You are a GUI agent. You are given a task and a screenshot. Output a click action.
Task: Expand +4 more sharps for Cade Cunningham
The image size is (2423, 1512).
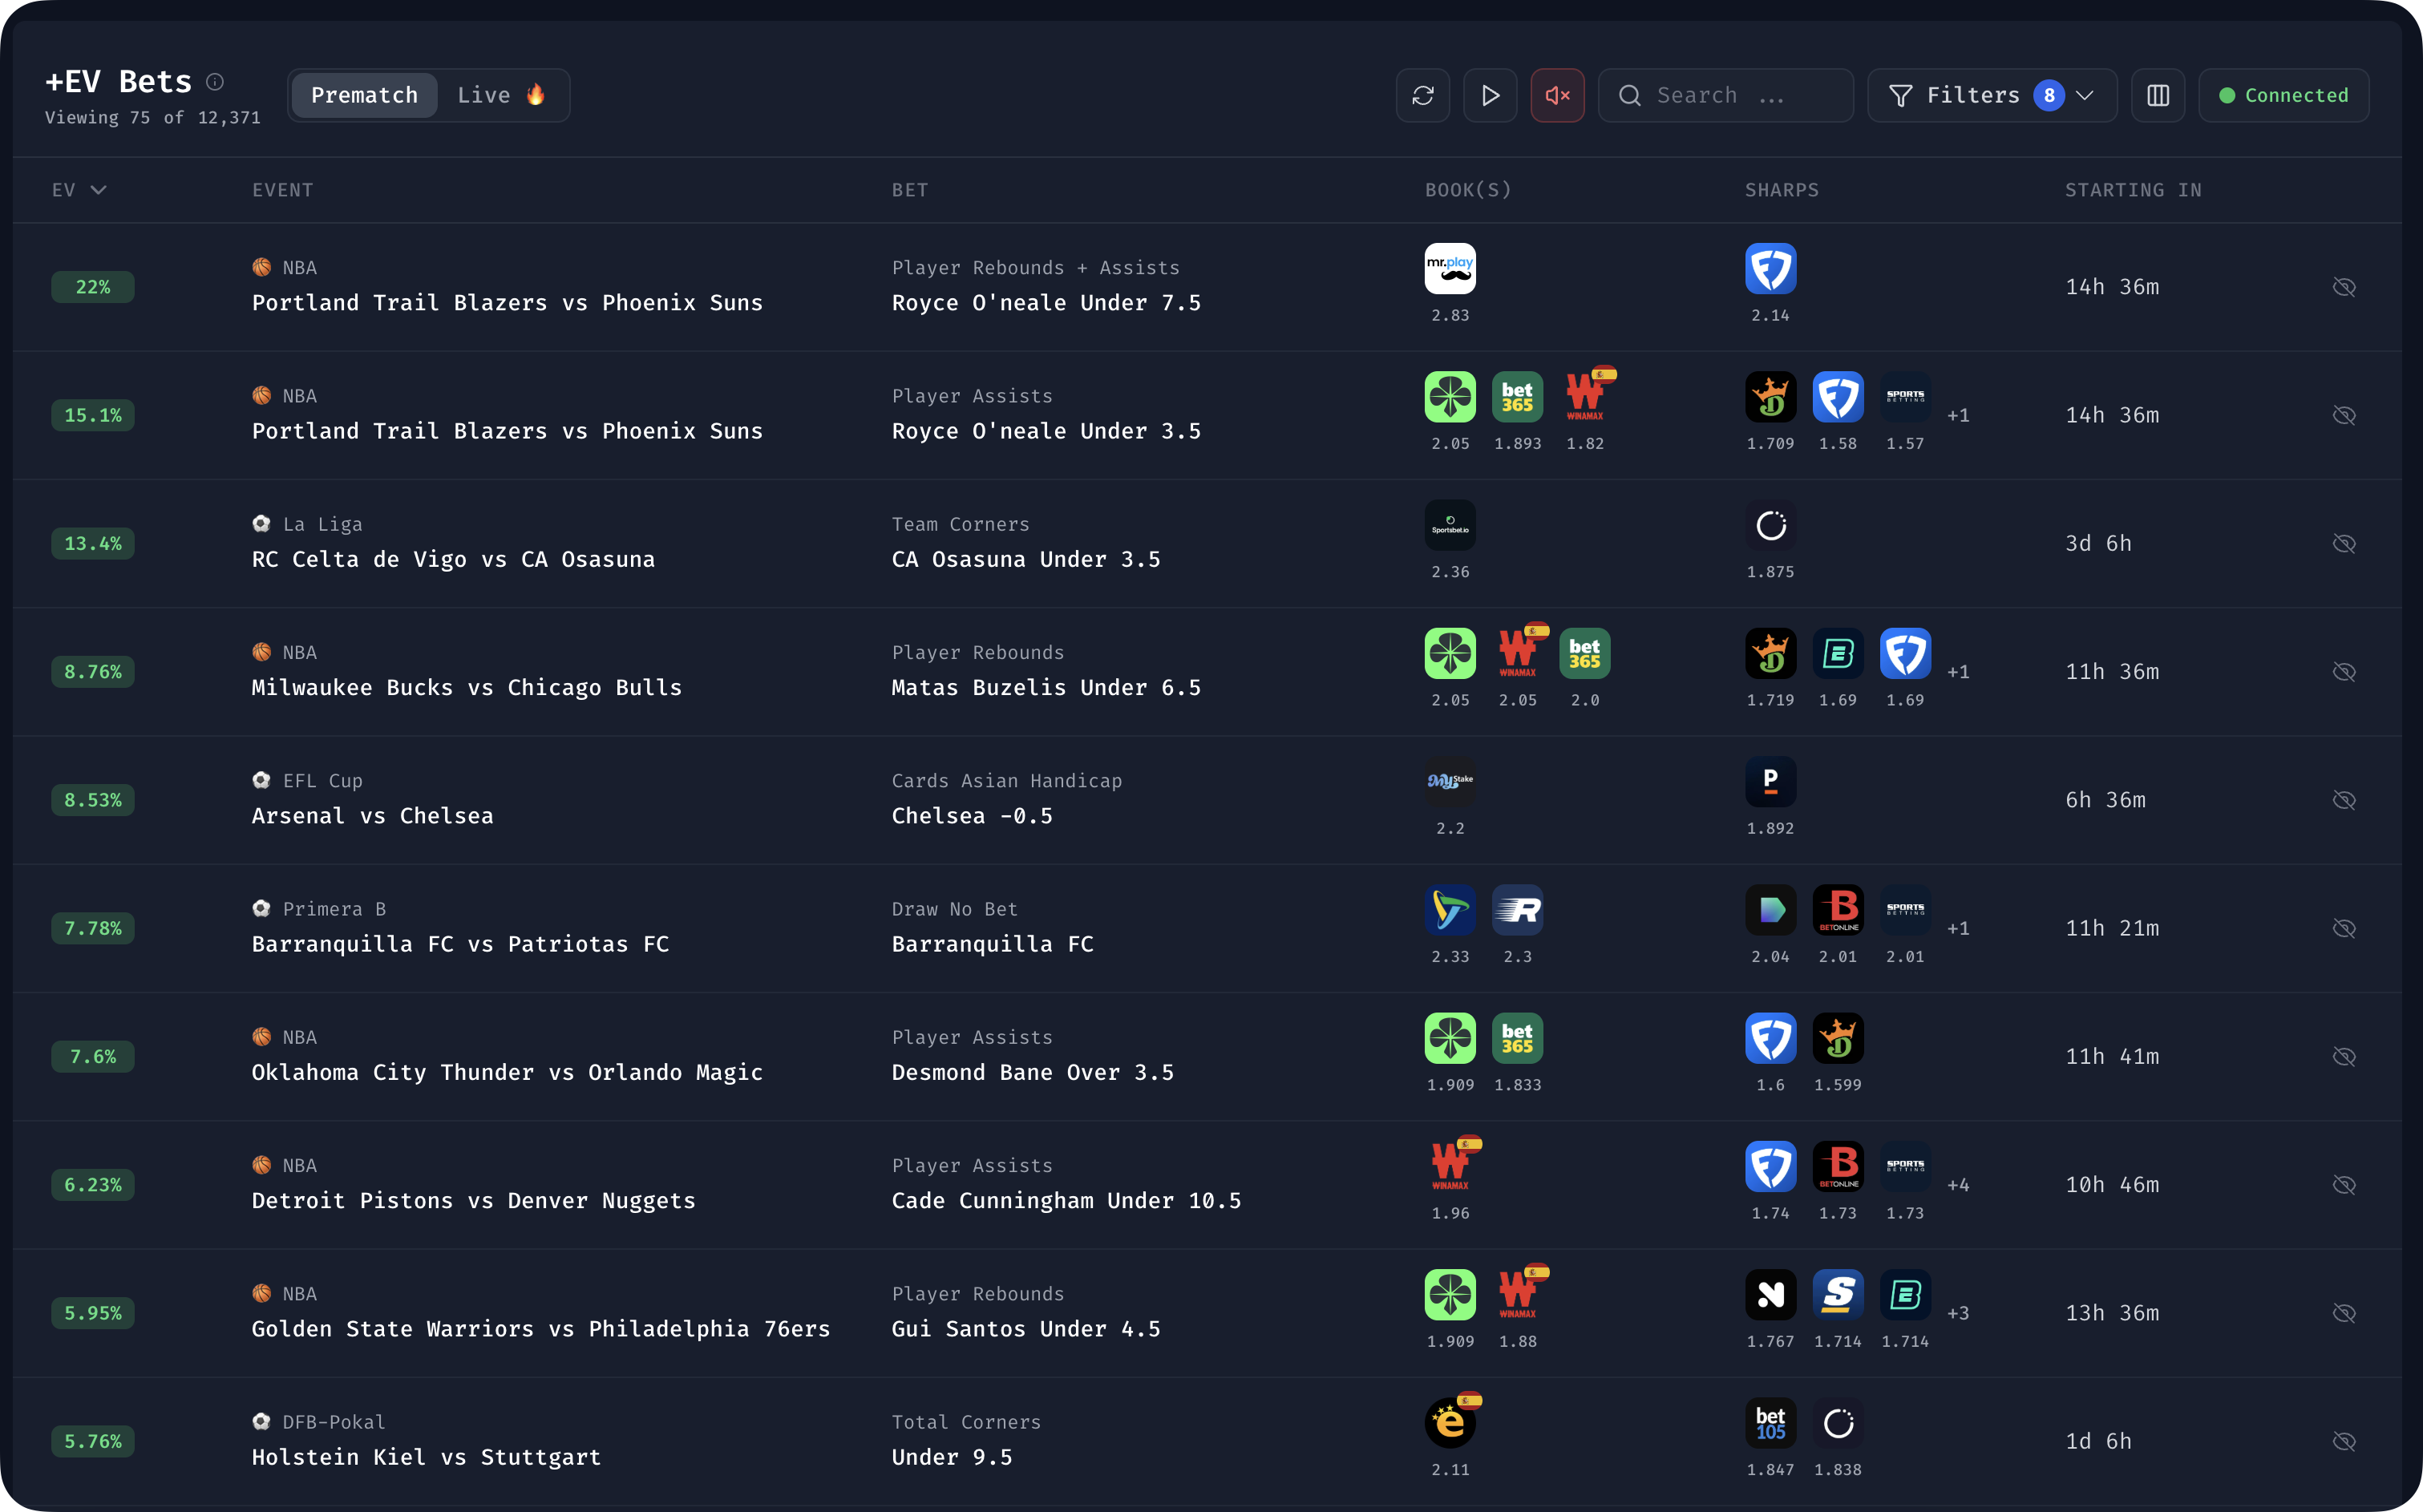(x=1957, y=1185)
